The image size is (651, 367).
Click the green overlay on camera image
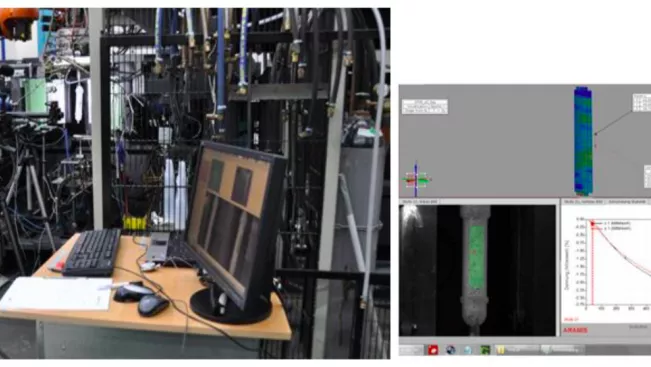pyautogui.click(x=476, y=257)
